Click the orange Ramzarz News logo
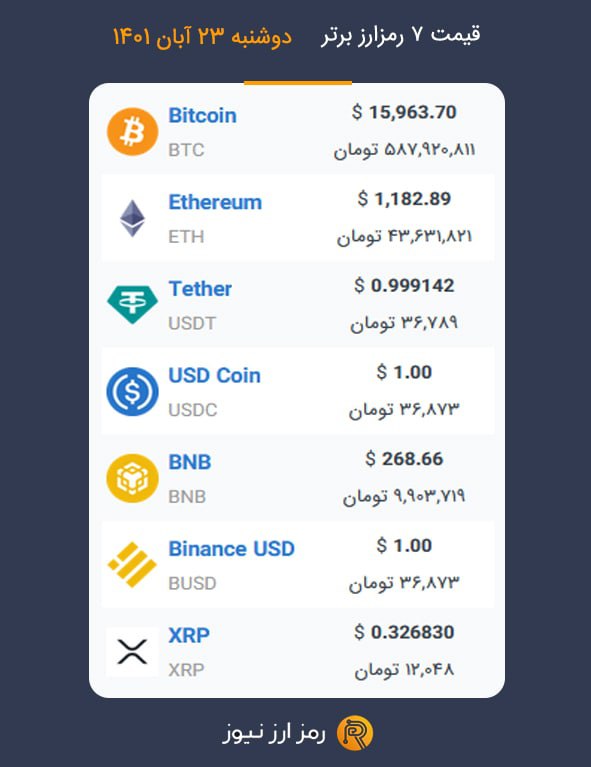591x767 pixels. coord(355,733)
